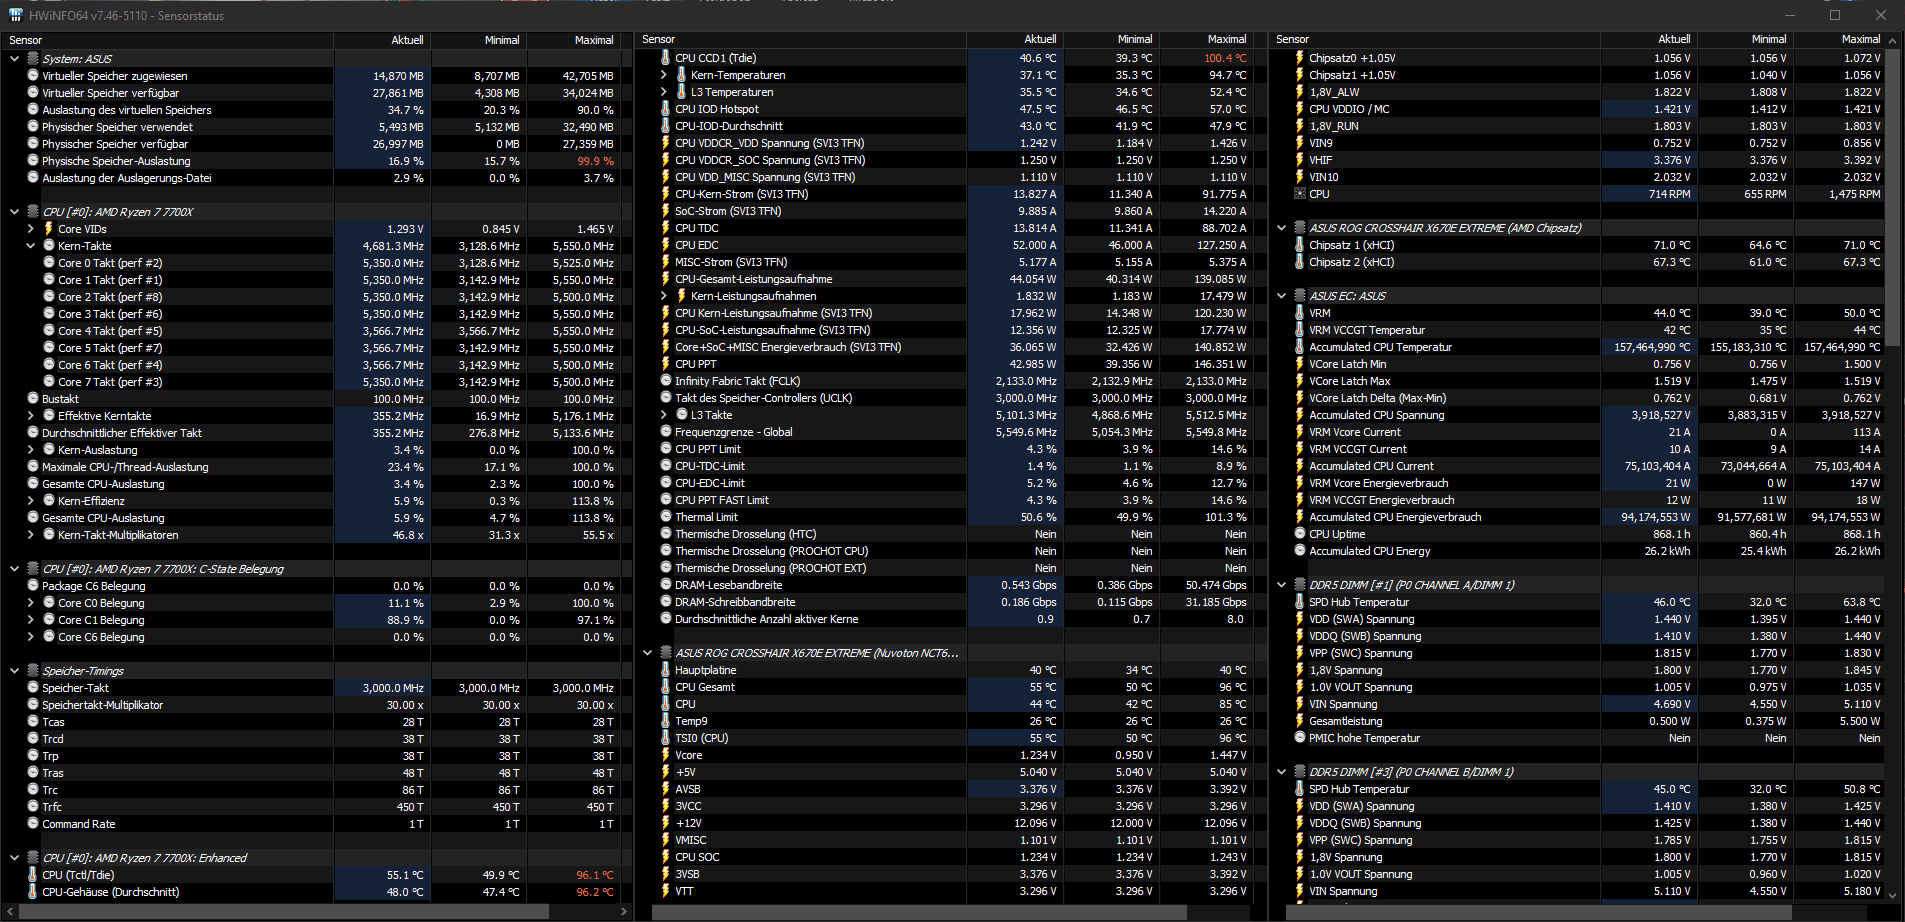Expand the Core VIDs entry
Viewport: 1905px width, 922px height.
point(30,229)
